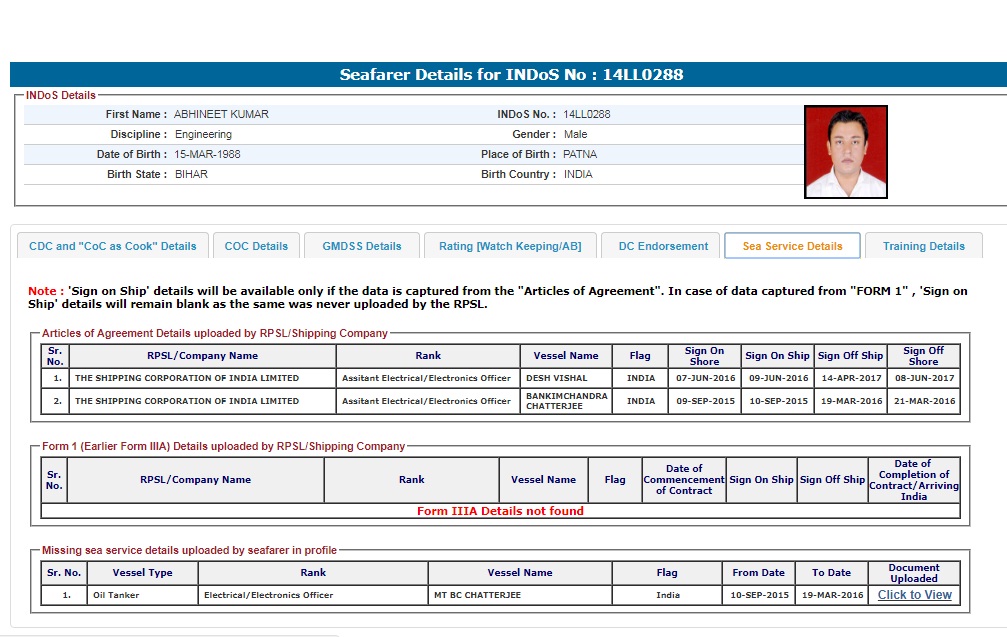Click the MT BC CHATTERJEE vessel entry
Screen dimensions: 1007x637
(477, 595)
